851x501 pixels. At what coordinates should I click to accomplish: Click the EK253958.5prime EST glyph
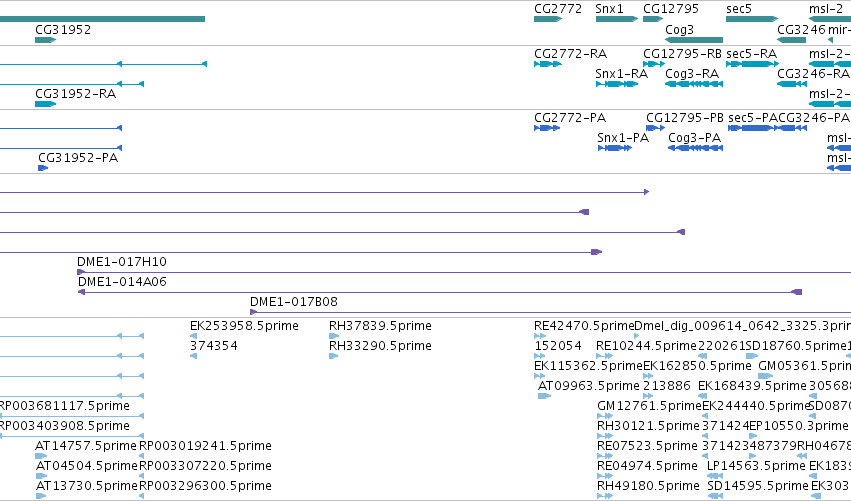[193, 336]
